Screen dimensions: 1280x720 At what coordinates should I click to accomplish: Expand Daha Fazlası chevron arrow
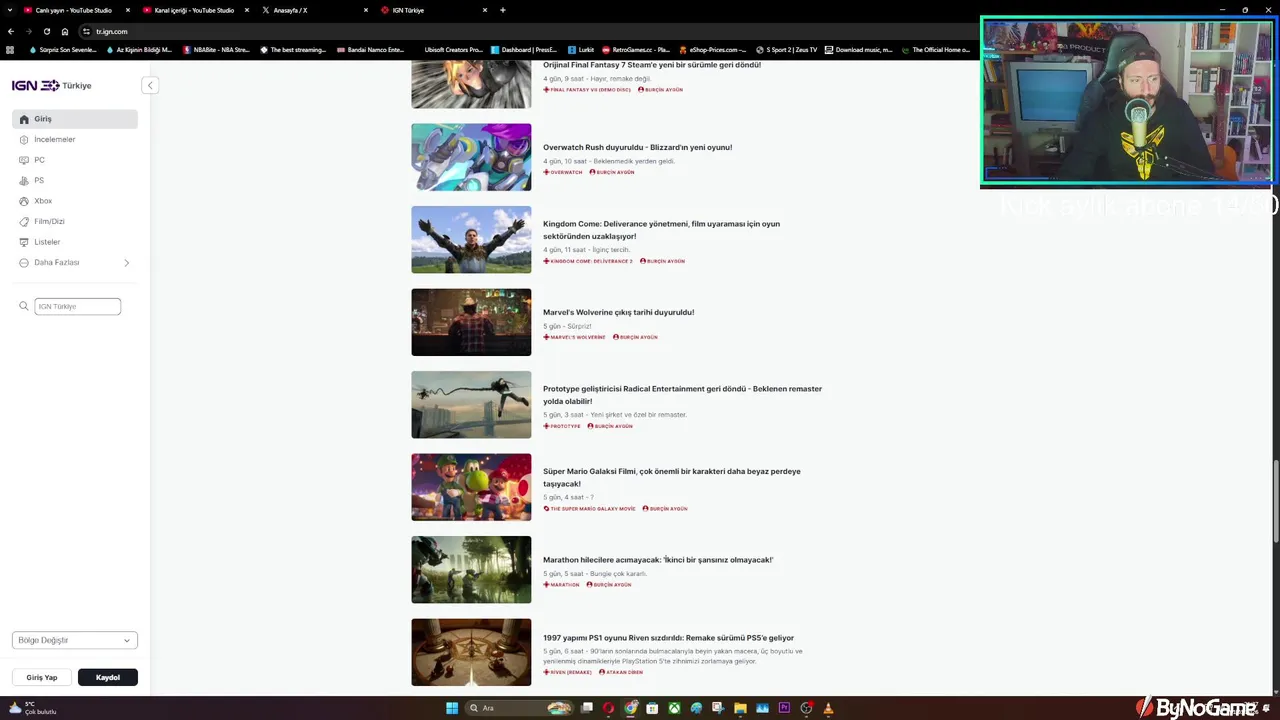coord(126,263)
